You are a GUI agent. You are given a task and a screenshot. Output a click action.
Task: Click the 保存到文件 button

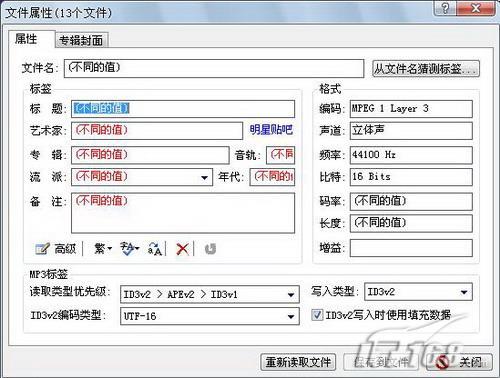pyautogui.click(x=381, y=362)
